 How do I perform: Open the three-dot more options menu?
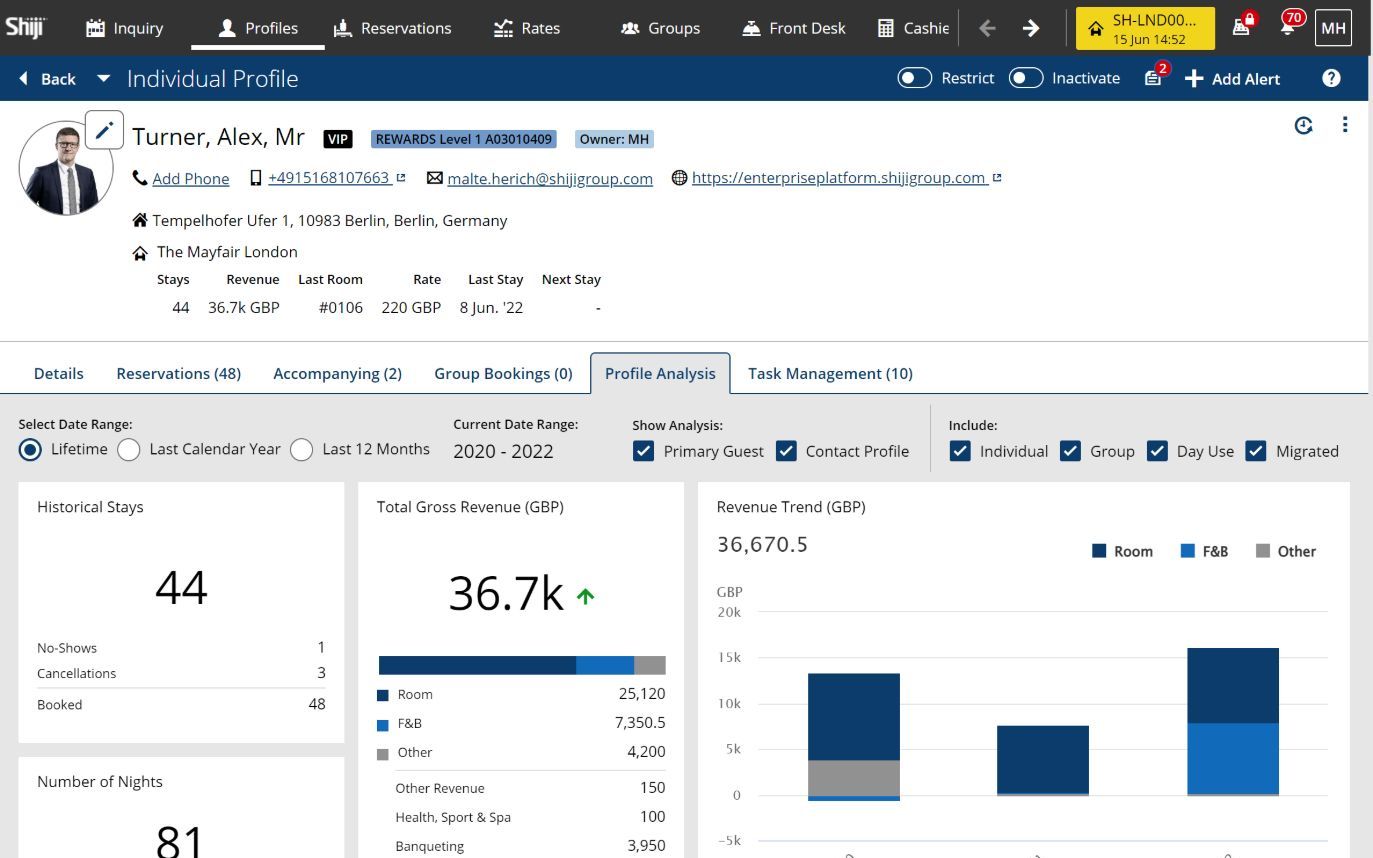[1345, 125]
